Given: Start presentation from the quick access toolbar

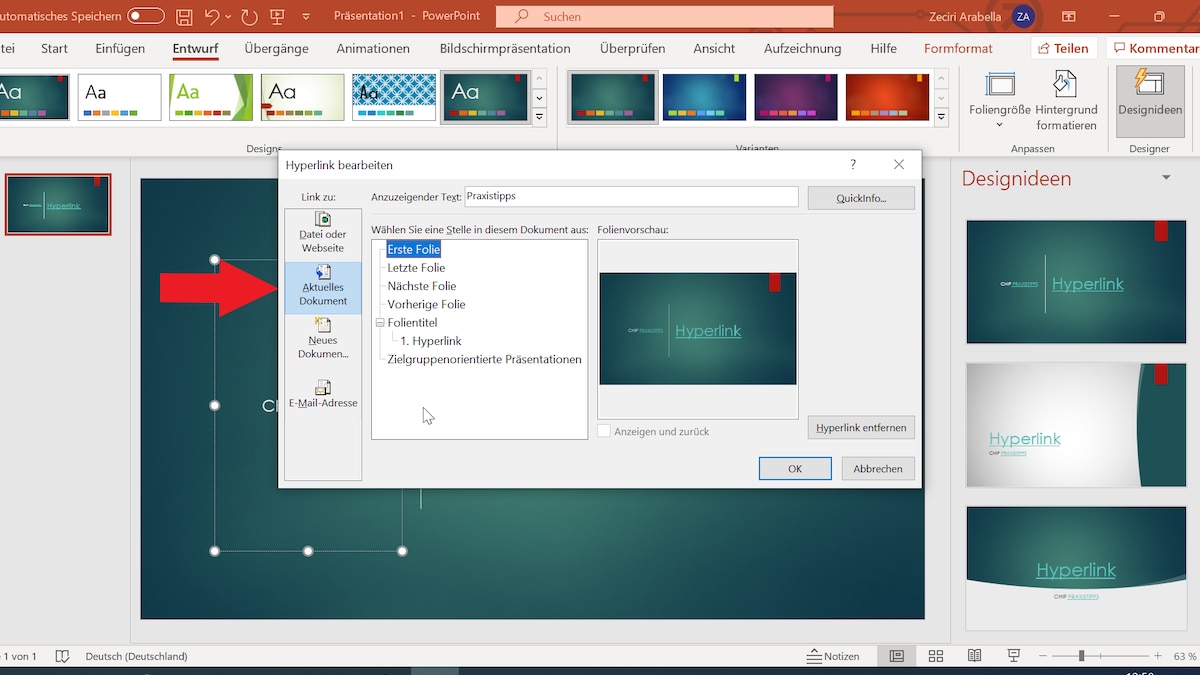Looking at the screenshot, I should coord(276,16).
